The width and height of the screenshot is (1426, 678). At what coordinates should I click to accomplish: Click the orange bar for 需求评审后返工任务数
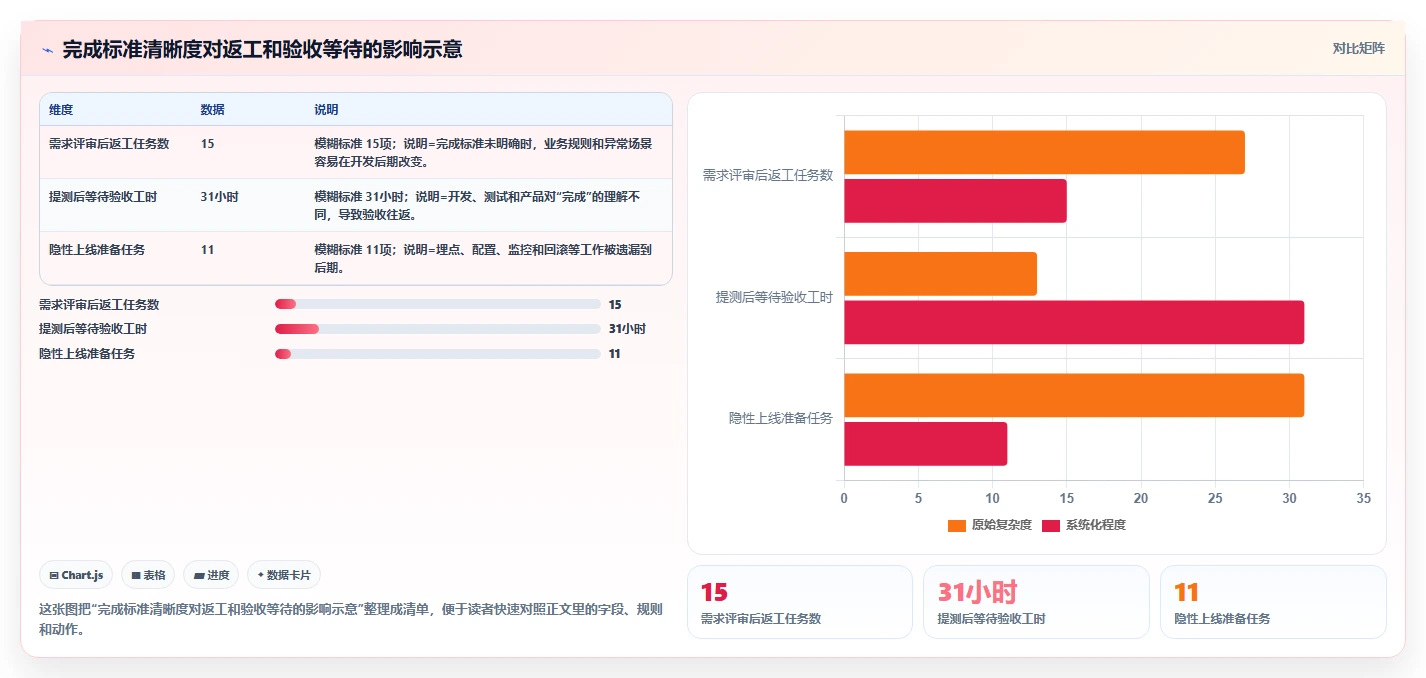pos(1044,152)
